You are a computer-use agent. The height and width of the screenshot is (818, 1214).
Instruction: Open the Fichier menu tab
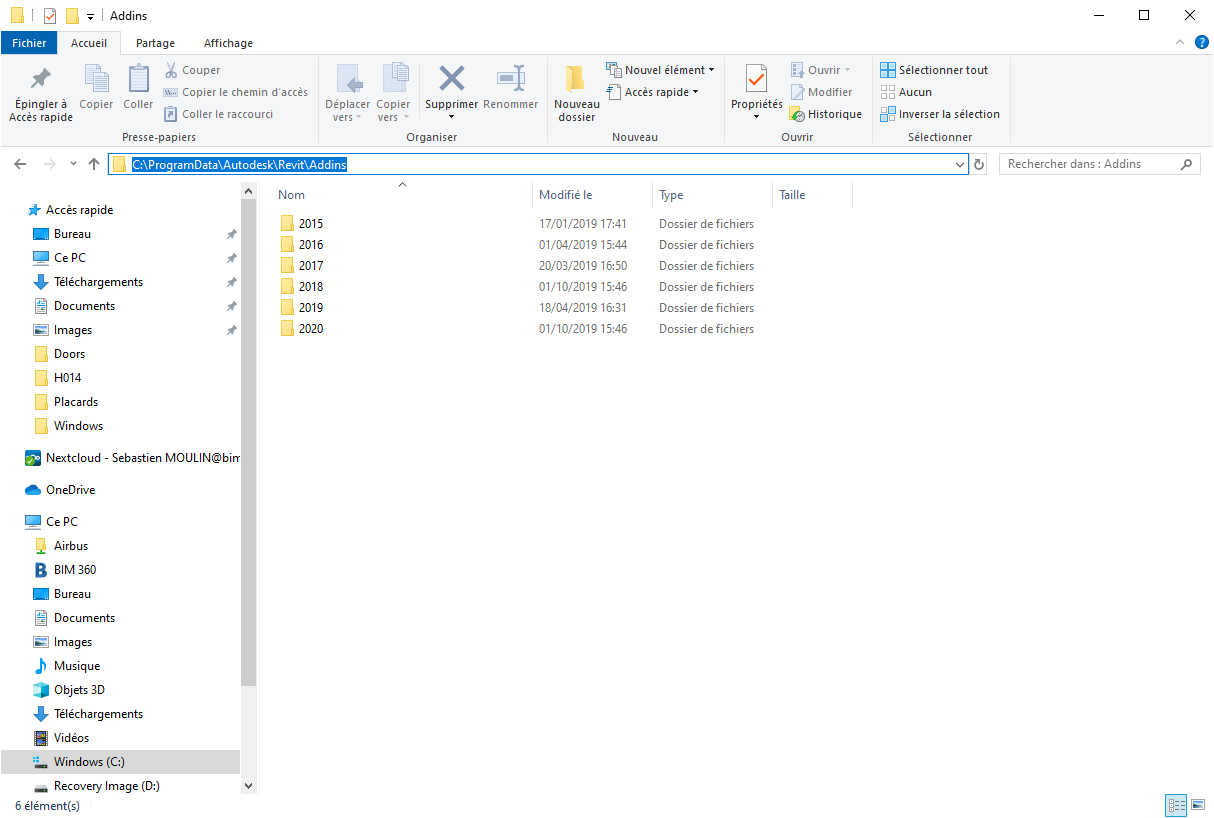pyautogui.click(x=29, y=43)
